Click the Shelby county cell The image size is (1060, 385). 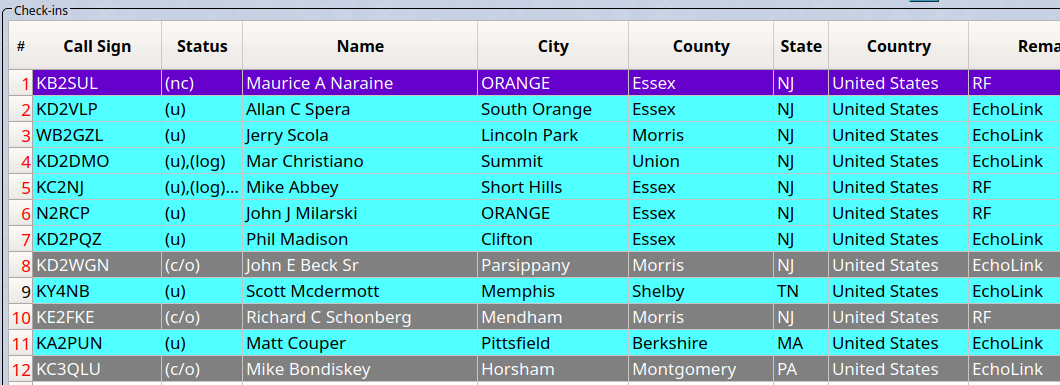pos(701,291)
